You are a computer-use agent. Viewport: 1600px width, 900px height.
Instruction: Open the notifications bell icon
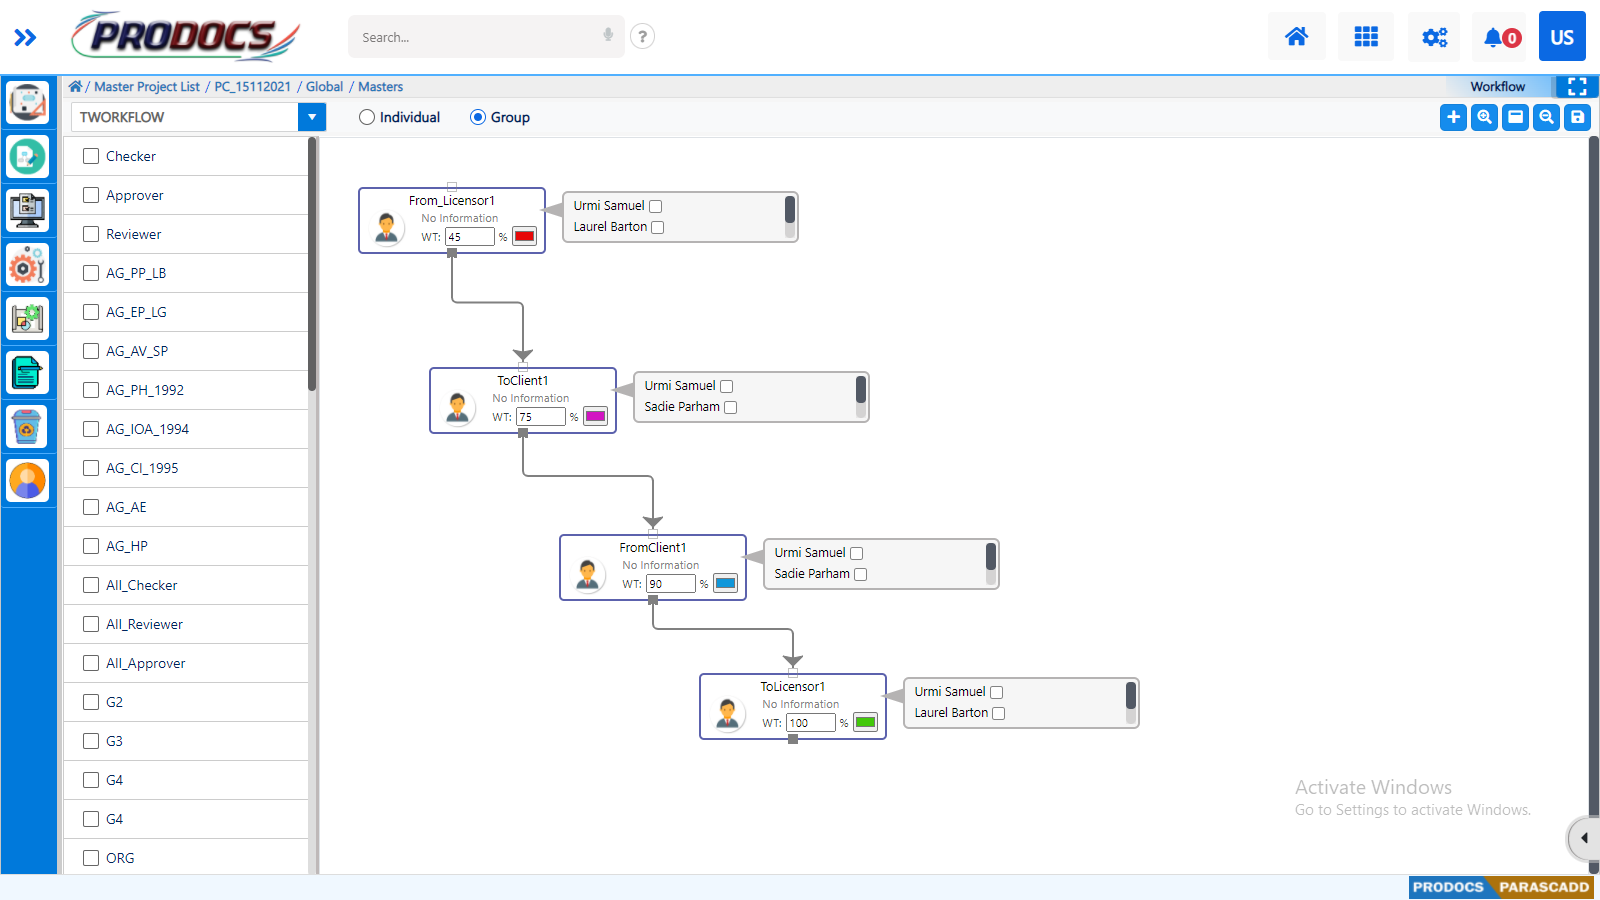pyautogui.click(x=1496, y=36)
